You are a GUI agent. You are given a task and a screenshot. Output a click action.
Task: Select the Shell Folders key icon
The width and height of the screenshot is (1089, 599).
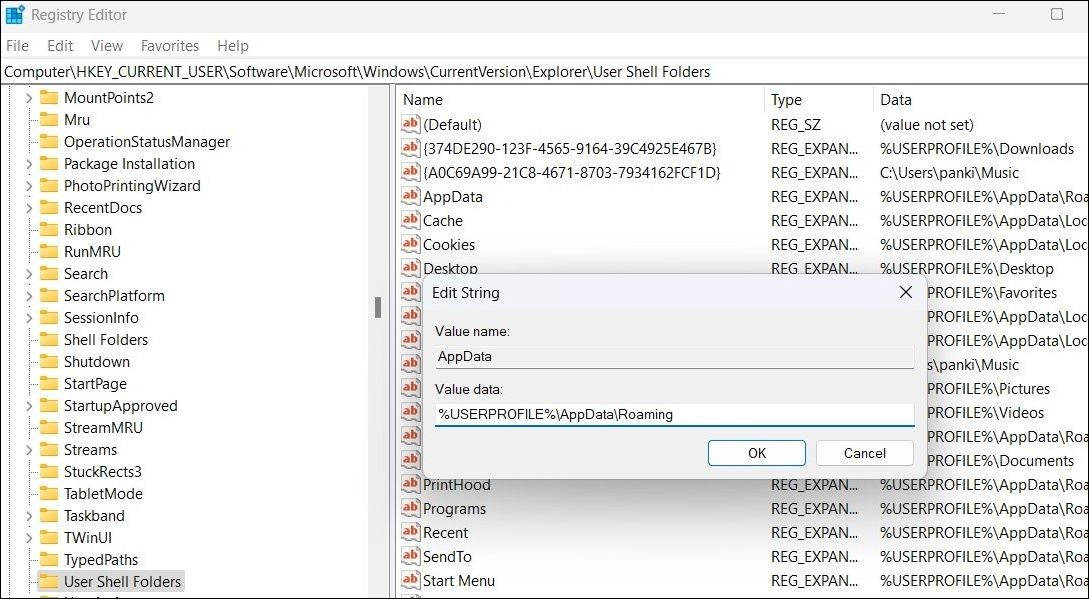(49, 340)
